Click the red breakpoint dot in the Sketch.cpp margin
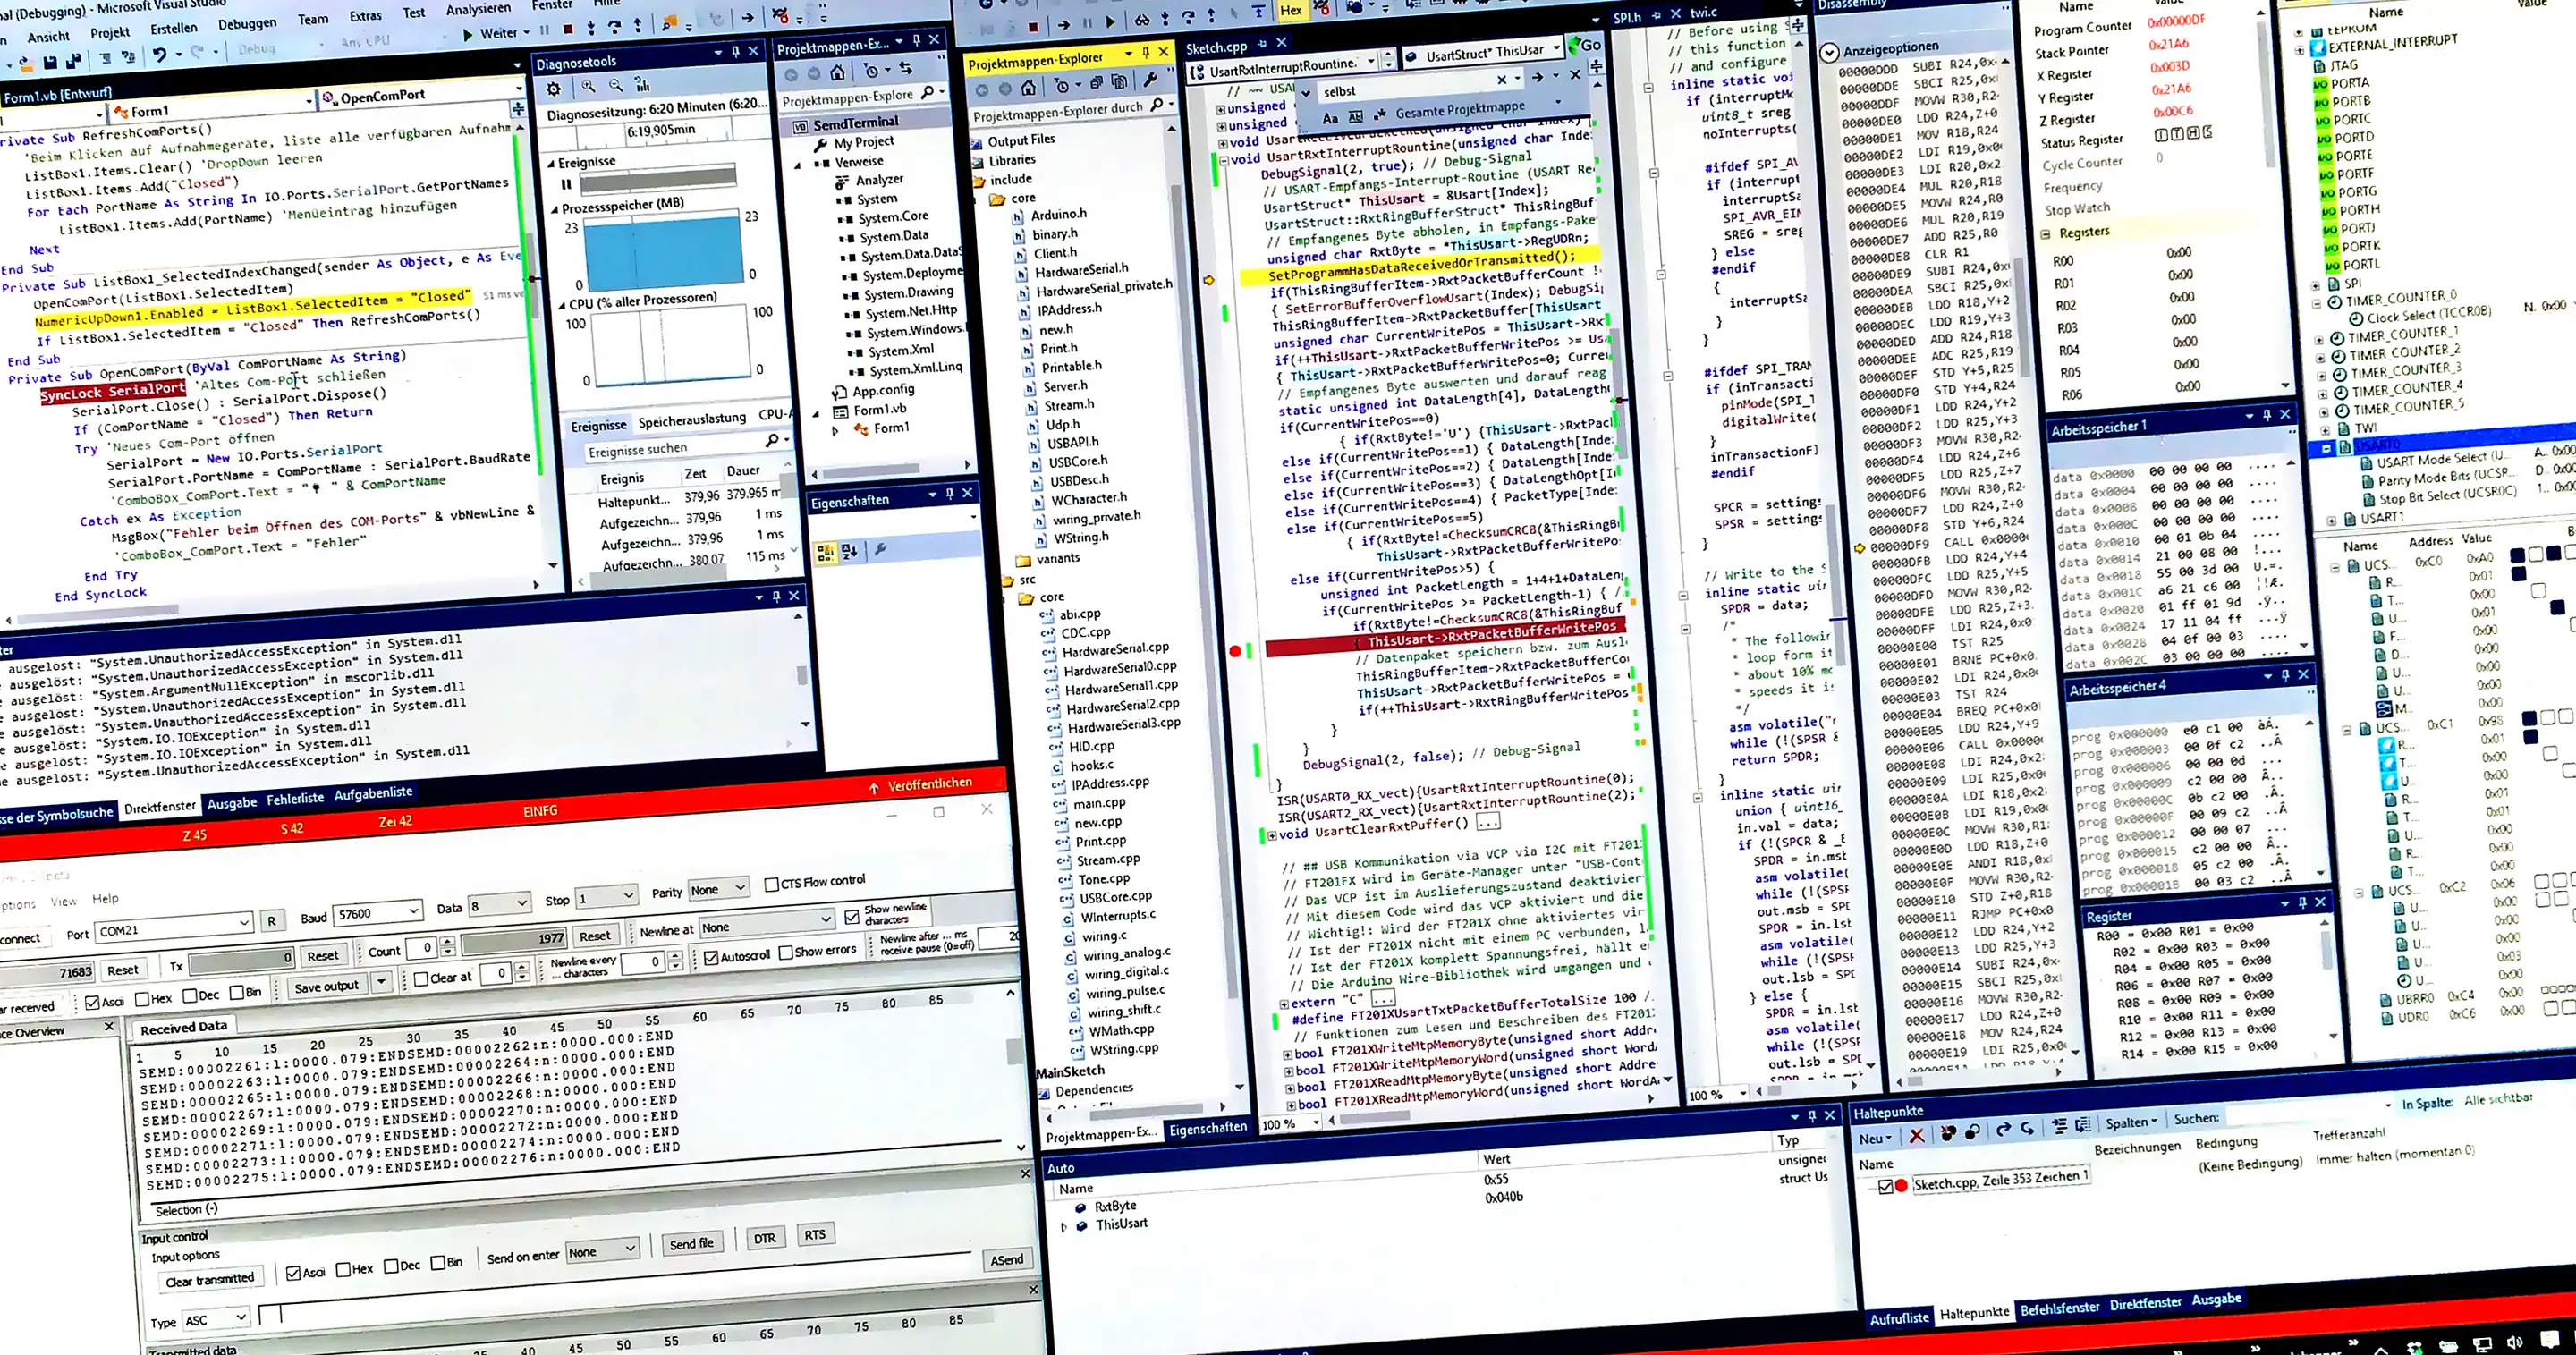The width and height of the screenshot is (2576, 1355). (x=1237, y=649)
